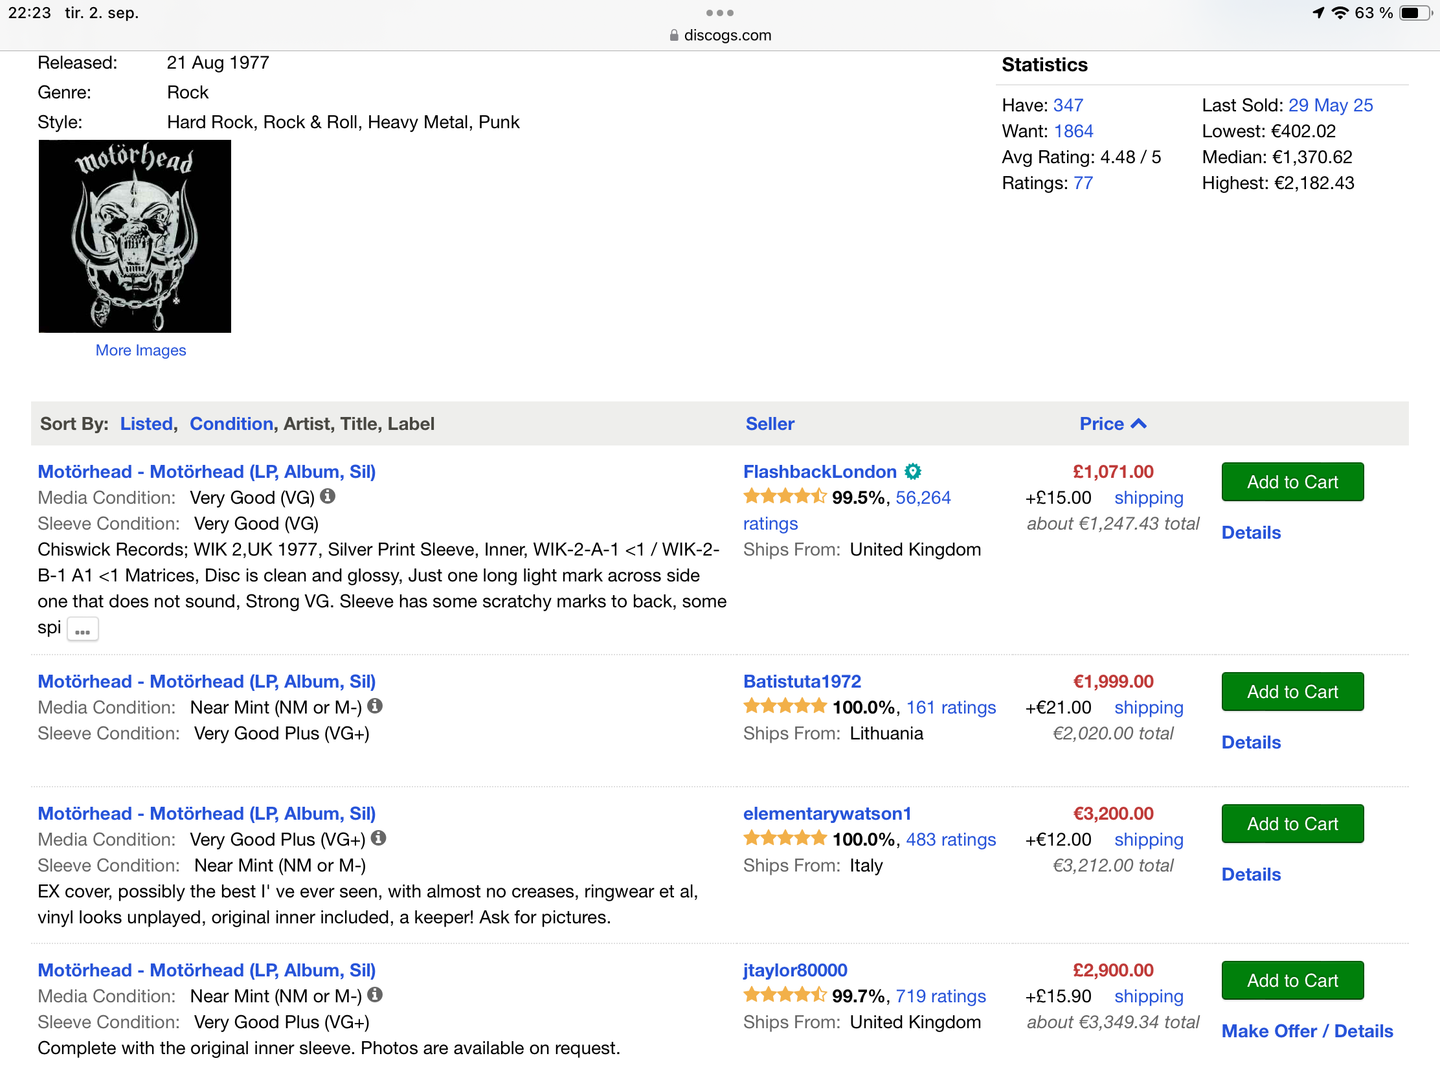Sort listings by Listed
1440x1080 pixels.
pos(146,424)
